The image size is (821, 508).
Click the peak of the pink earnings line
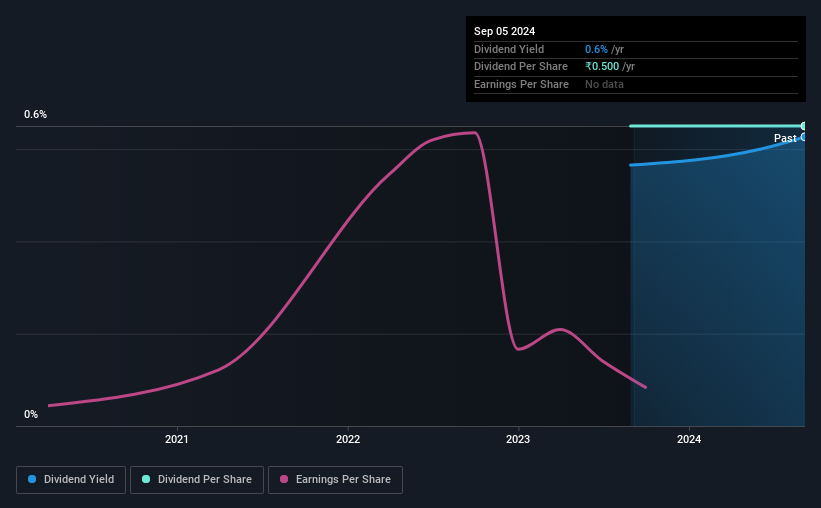click(x=474, y=132)
